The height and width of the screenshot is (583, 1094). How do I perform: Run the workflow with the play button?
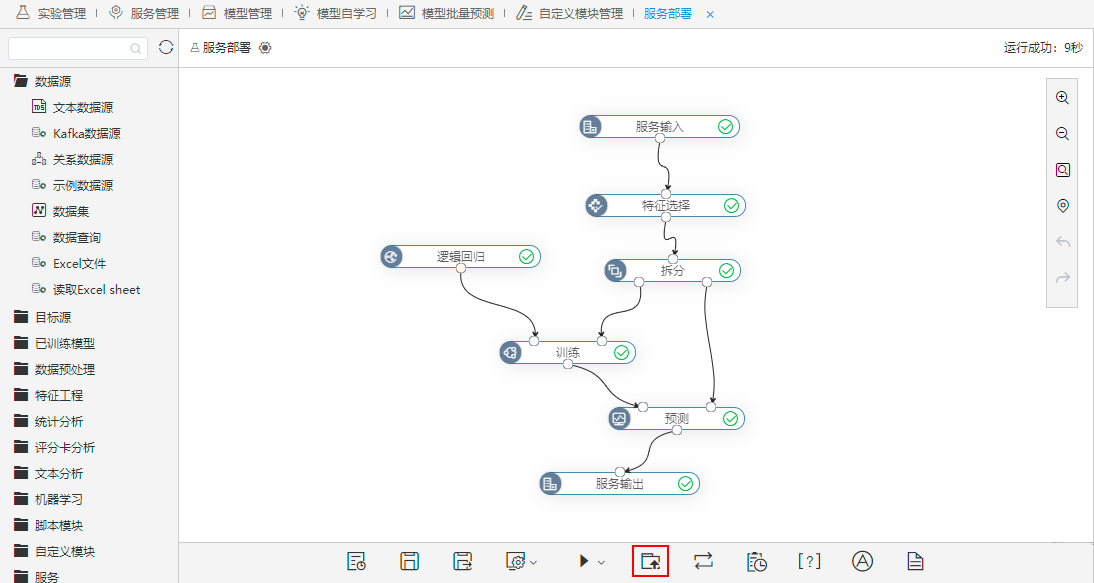point(584,561)
